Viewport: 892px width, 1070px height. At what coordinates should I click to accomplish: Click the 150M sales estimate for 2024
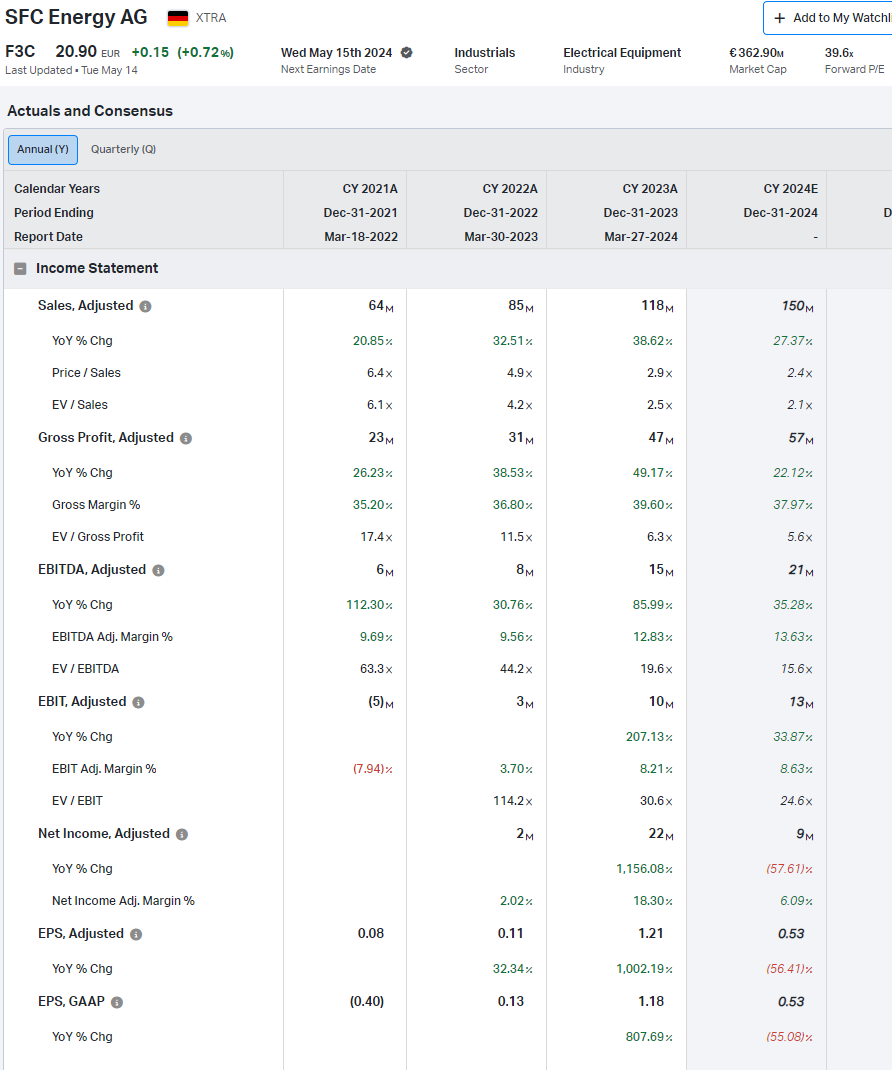tap(797, 306)
